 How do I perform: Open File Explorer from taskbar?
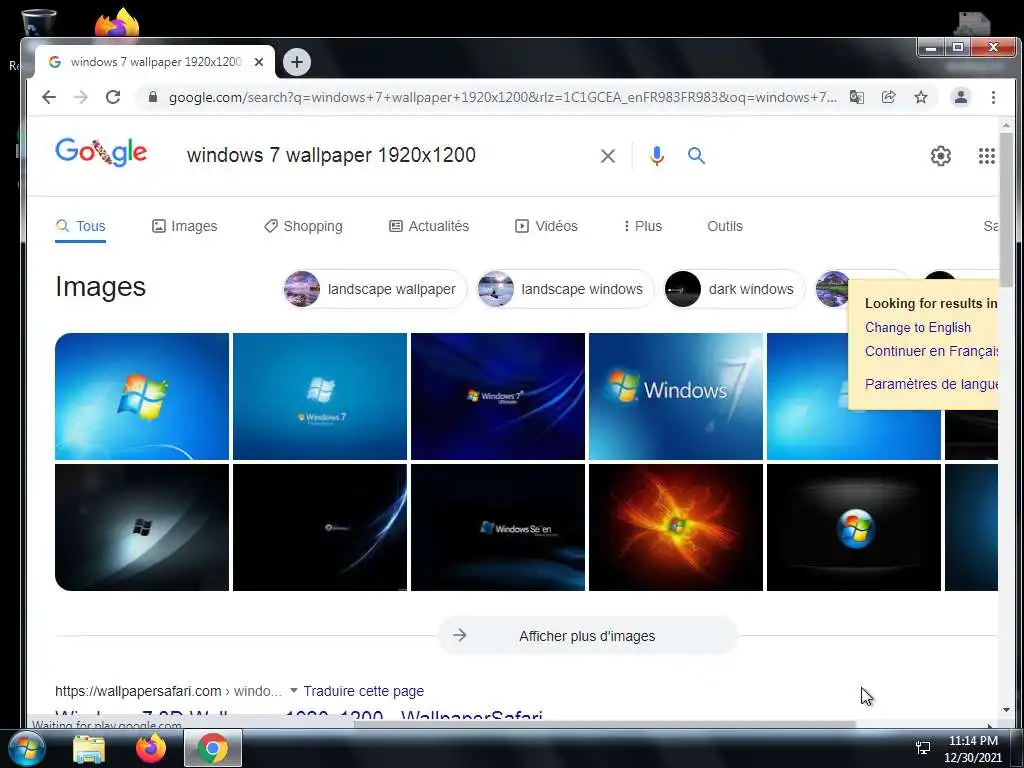(89, 748)
